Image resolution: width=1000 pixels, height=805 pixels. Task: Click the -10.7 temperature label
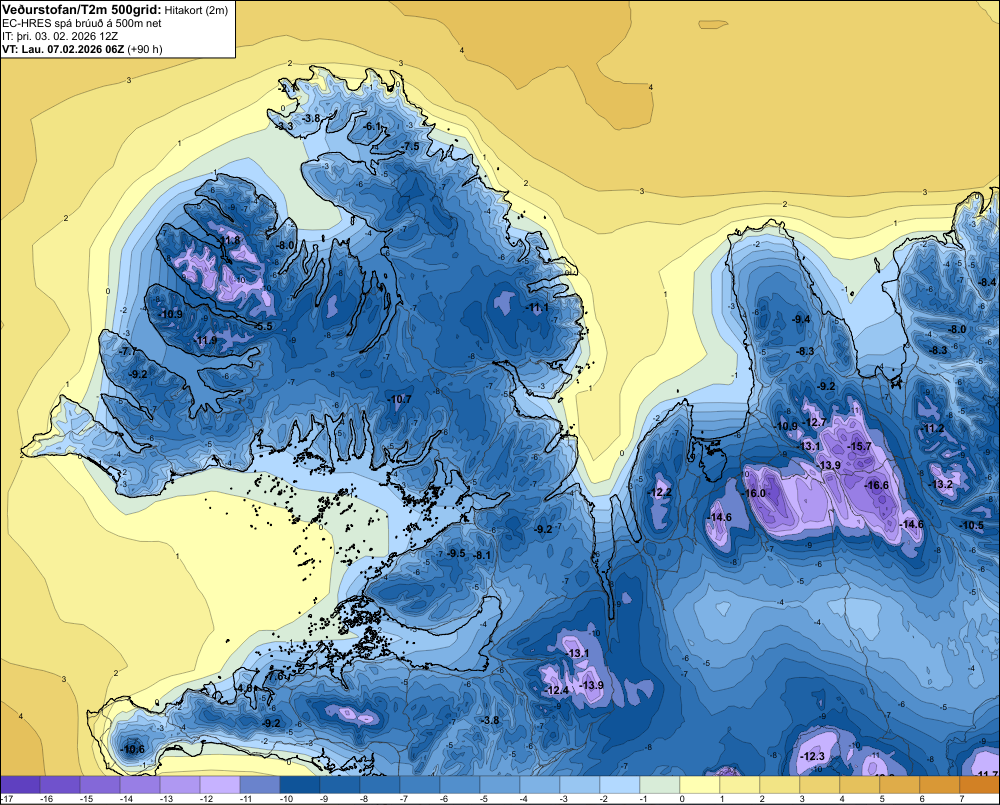399,400
